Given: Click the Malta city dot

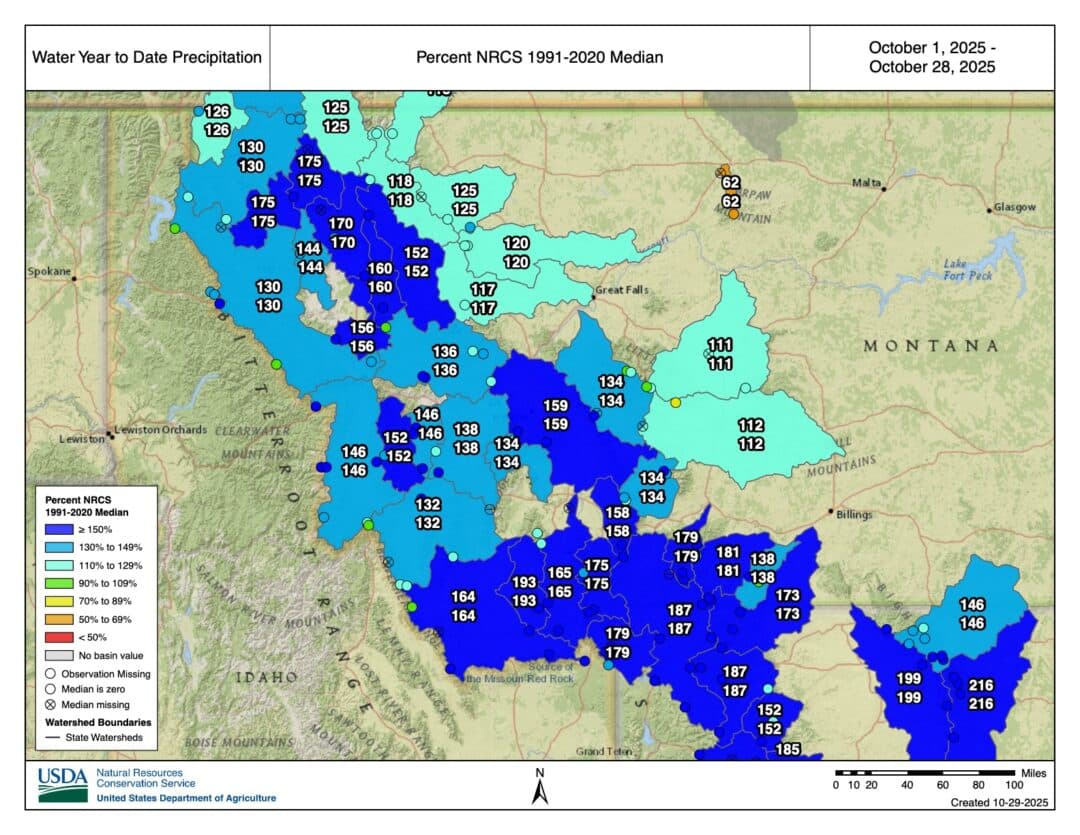Looking at the screenshot, I should coord(884,188).
